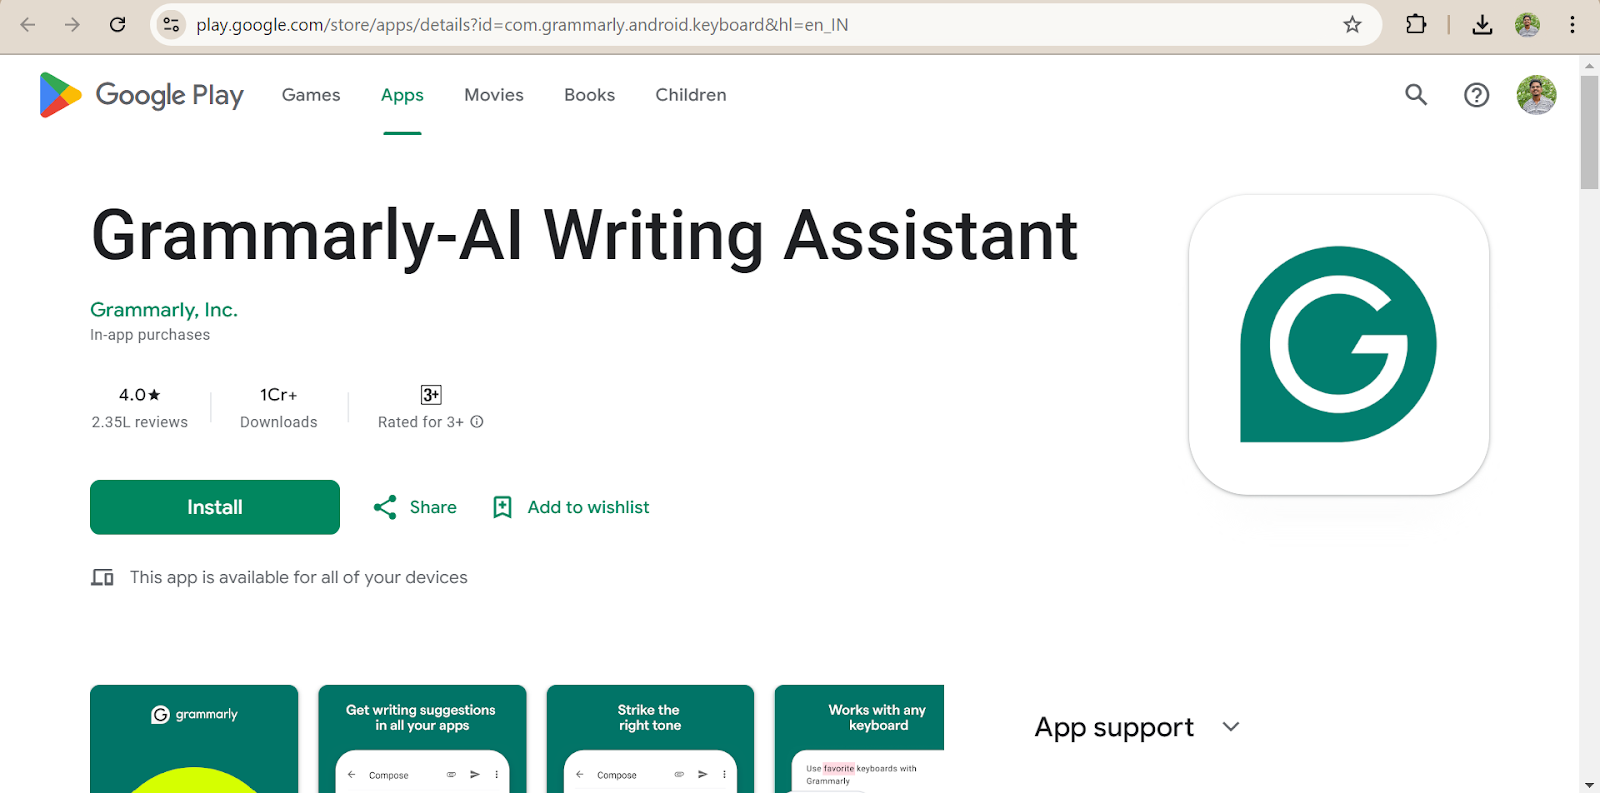Click the devices icon beside availability text
1600x793 pixels.
click(102, 577)
